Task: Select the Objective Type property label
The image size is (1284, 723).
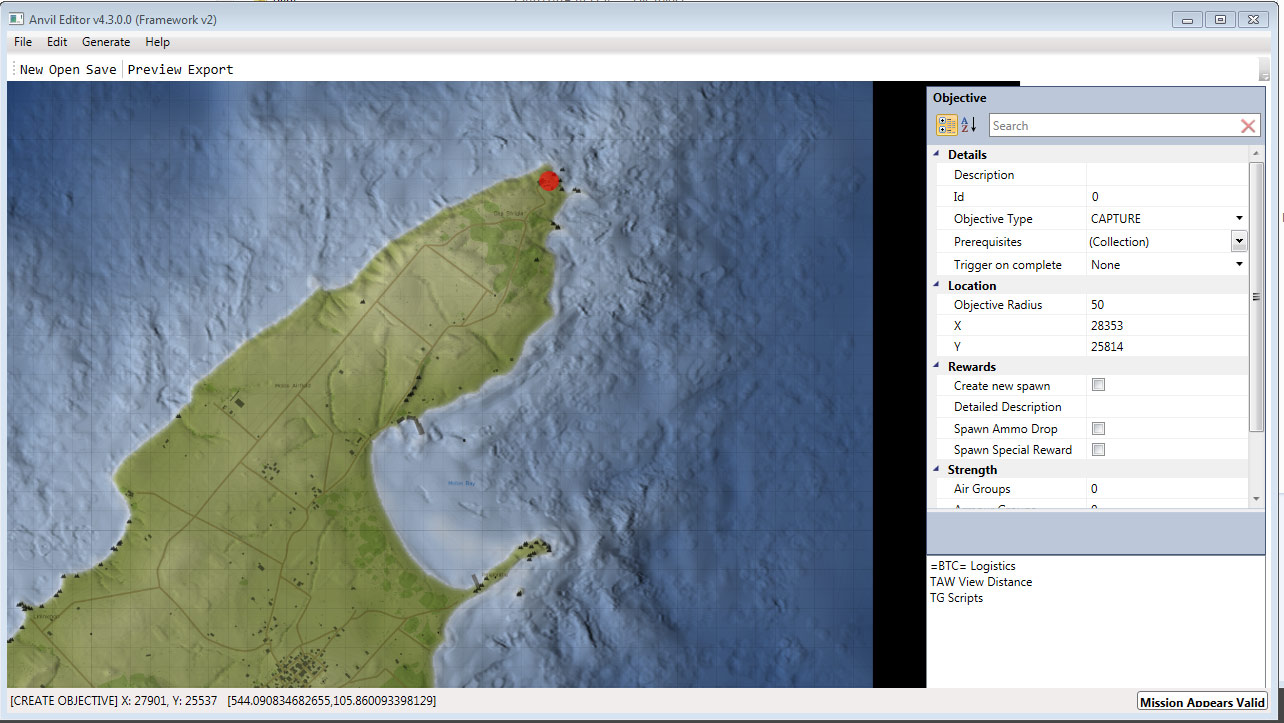Action: (x=993, y=218)
